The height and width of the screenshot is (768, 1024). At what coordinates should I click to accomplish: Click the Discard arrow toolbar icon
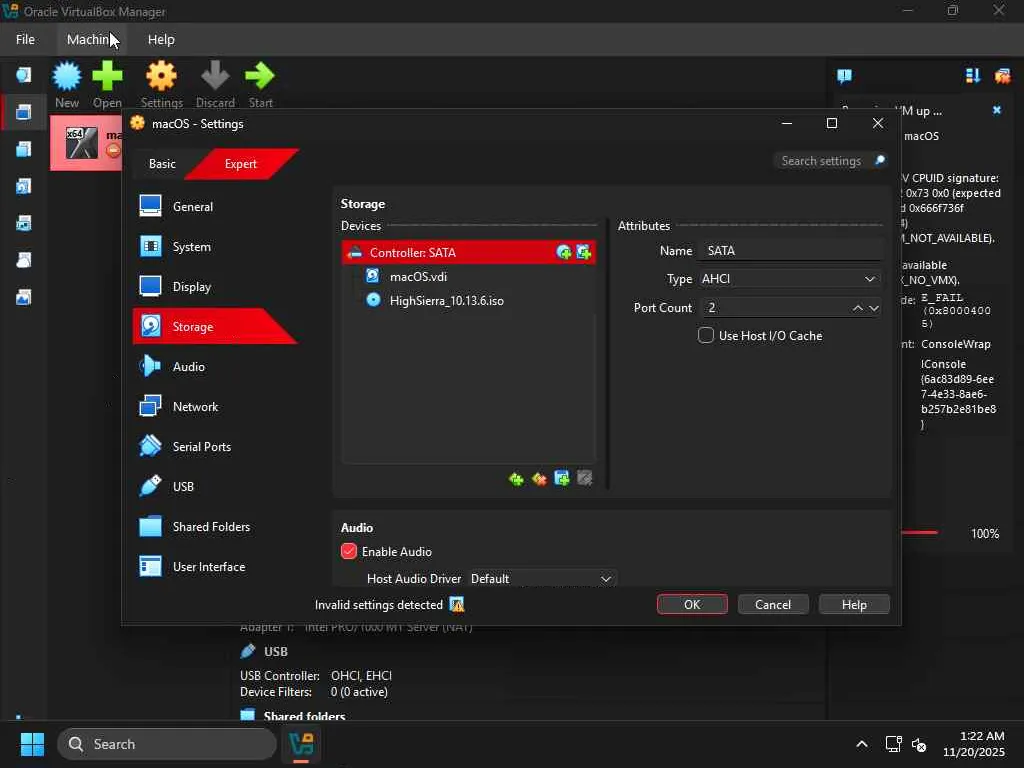[x=215, y=76]
